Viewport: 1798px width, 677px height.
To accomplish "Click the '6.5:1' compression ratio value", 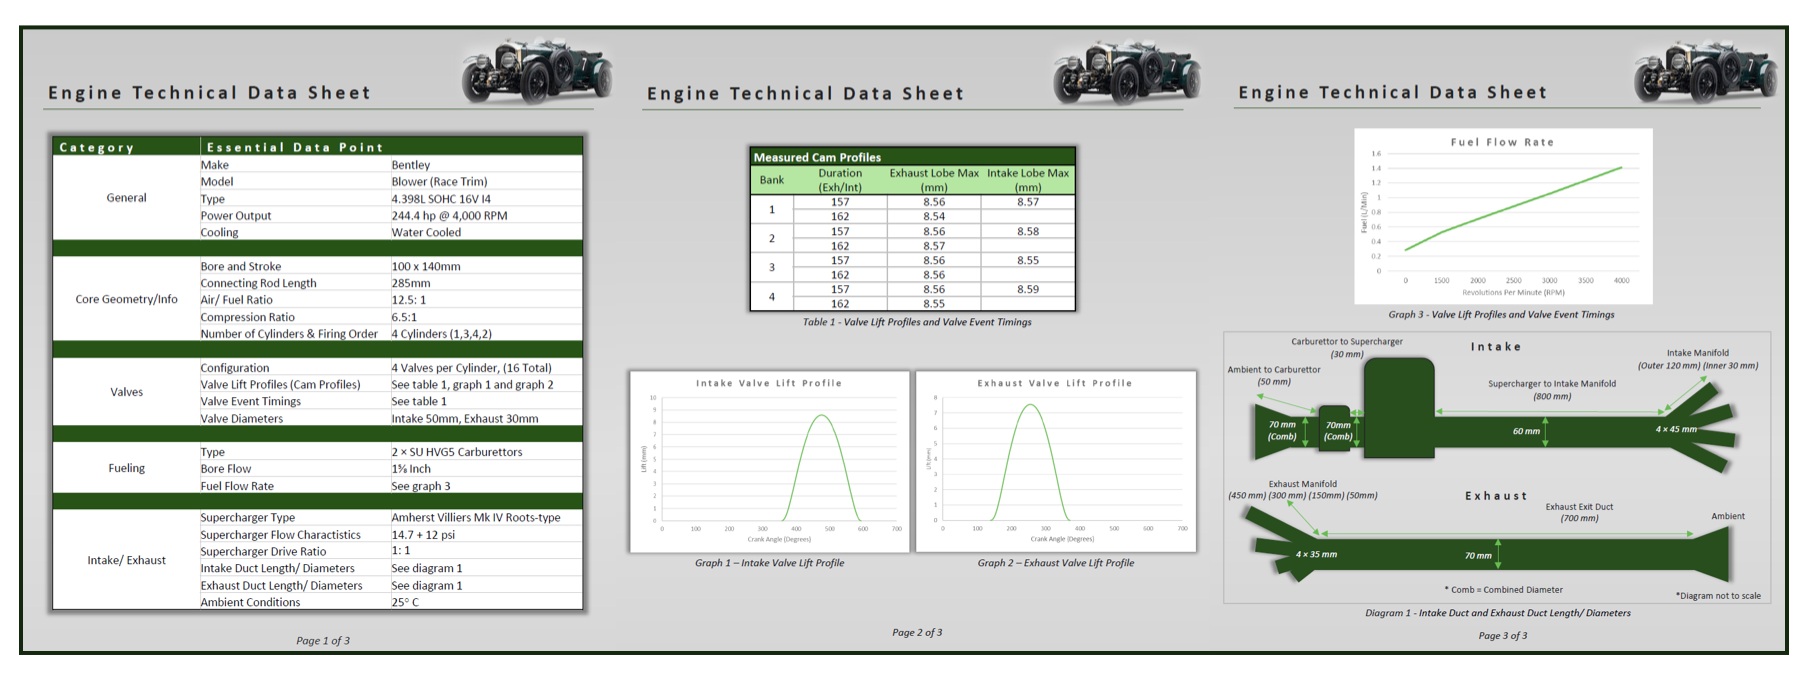I will [404, 317].
